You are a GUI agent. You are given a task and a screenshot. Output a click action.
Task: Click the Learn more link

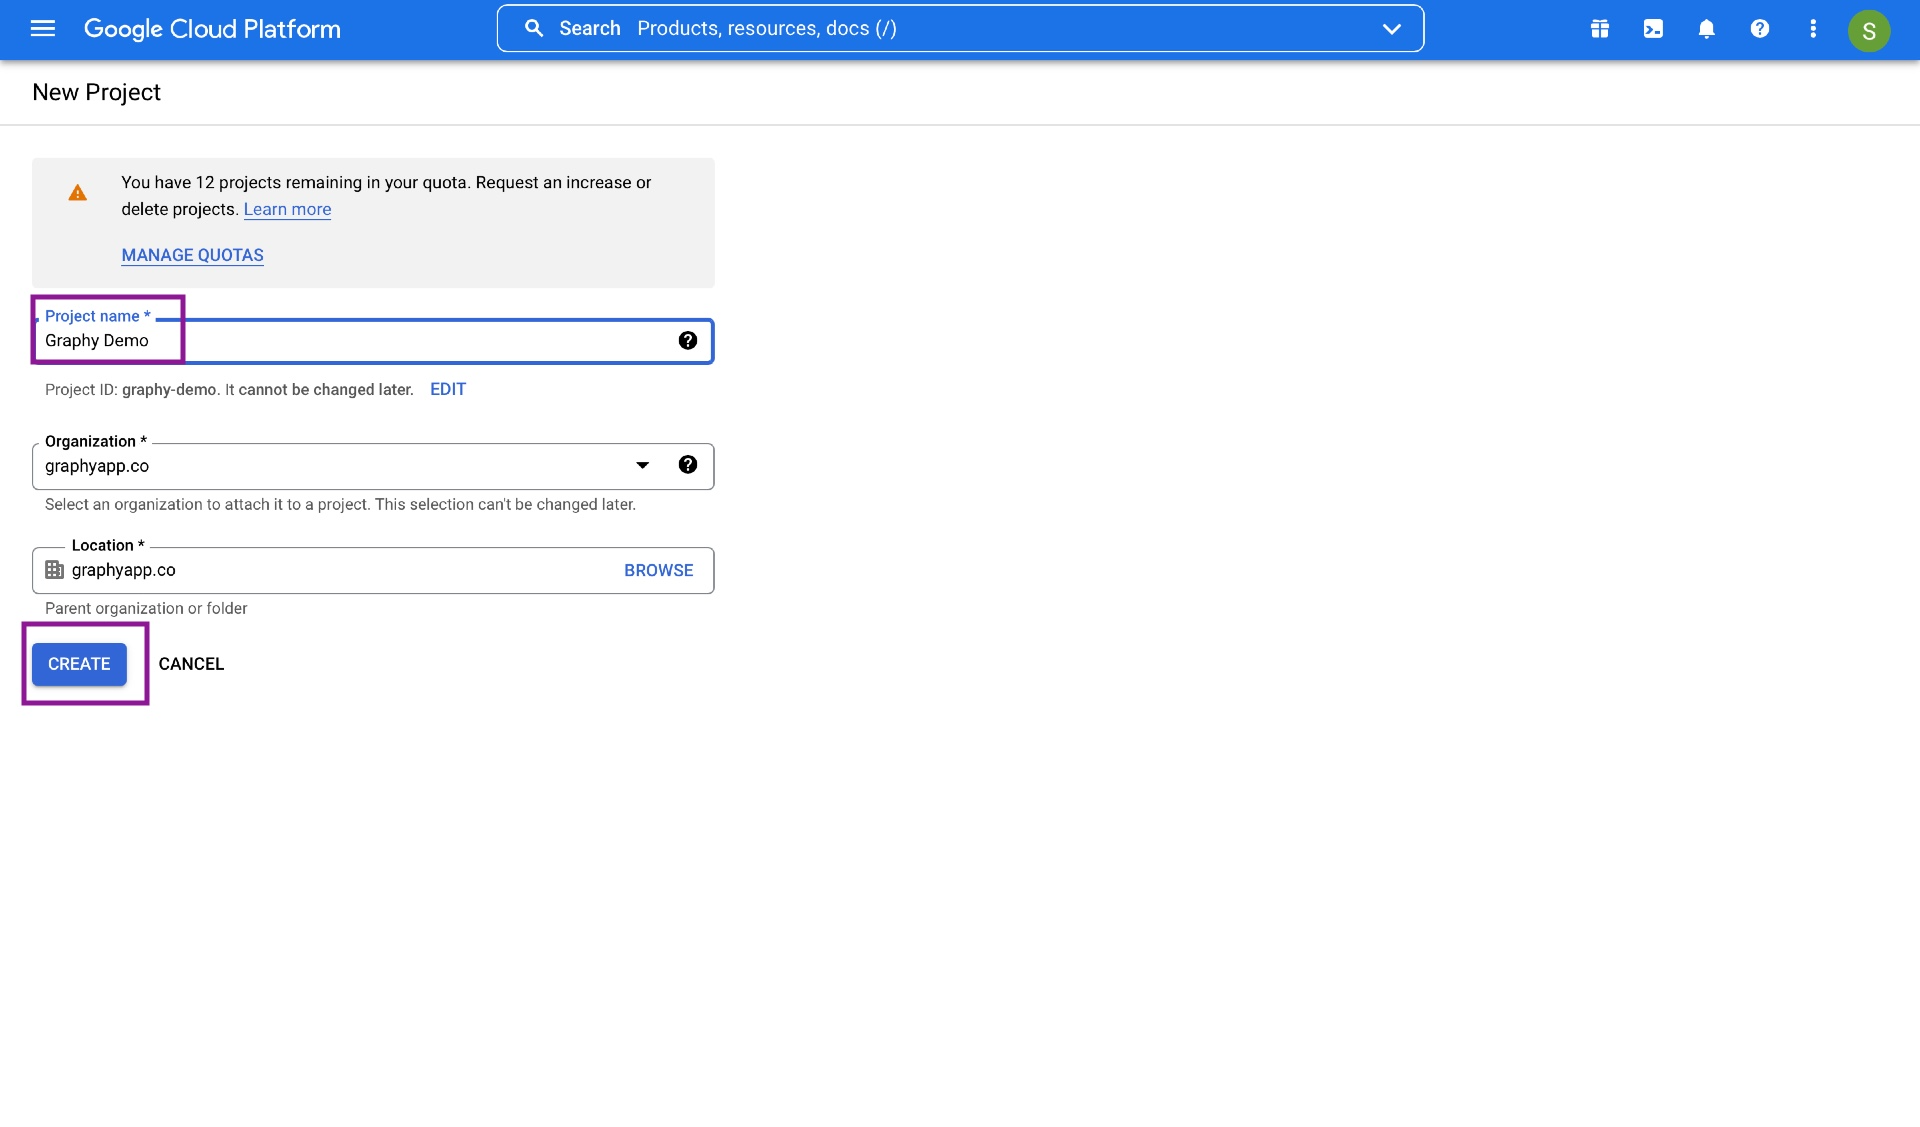click(287, 209)
